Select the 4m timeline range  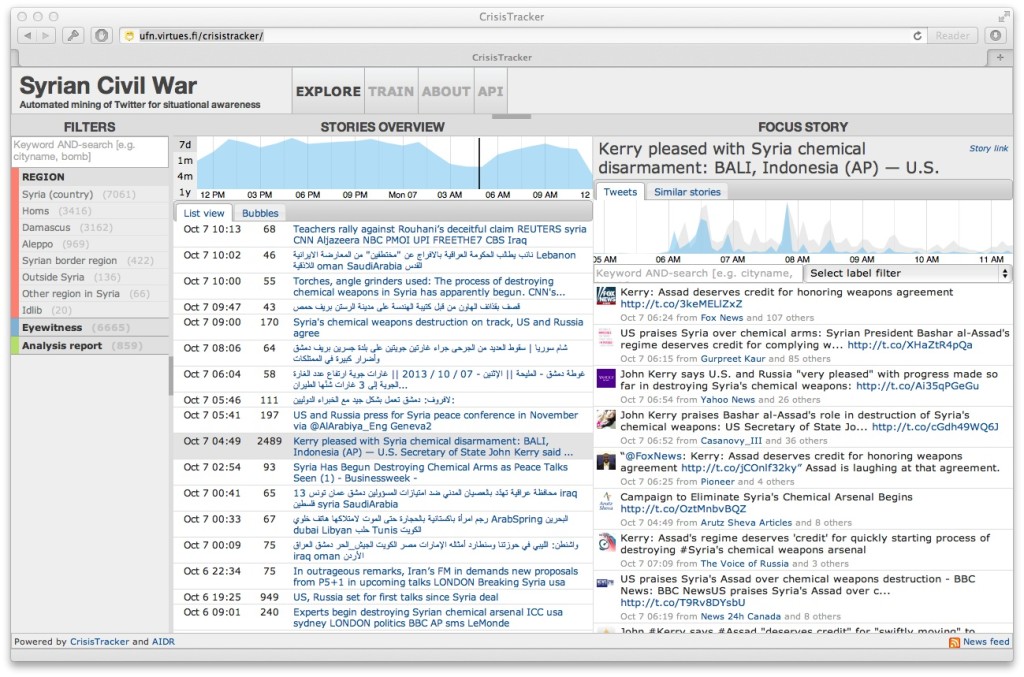(185, 176)
